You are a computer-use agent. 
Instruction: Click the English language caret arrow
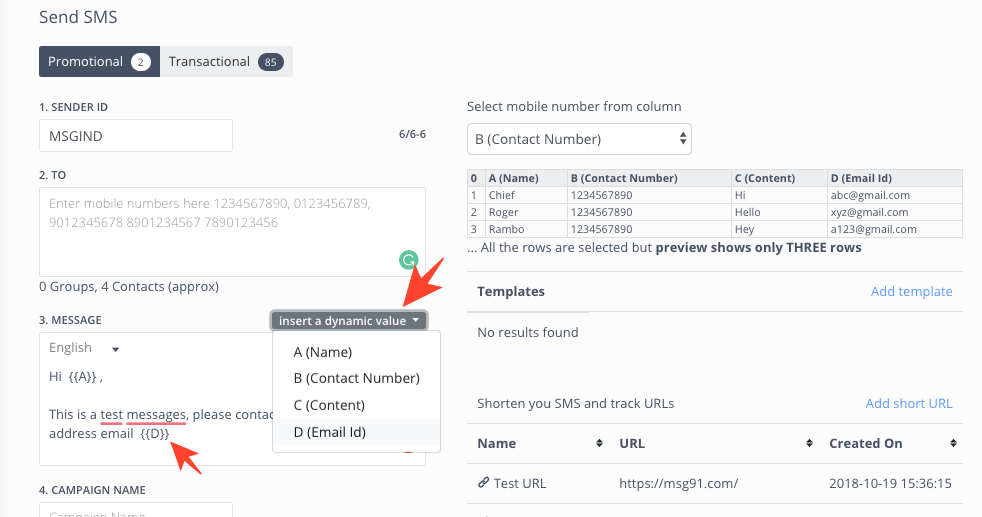click(x=115, y=349)
